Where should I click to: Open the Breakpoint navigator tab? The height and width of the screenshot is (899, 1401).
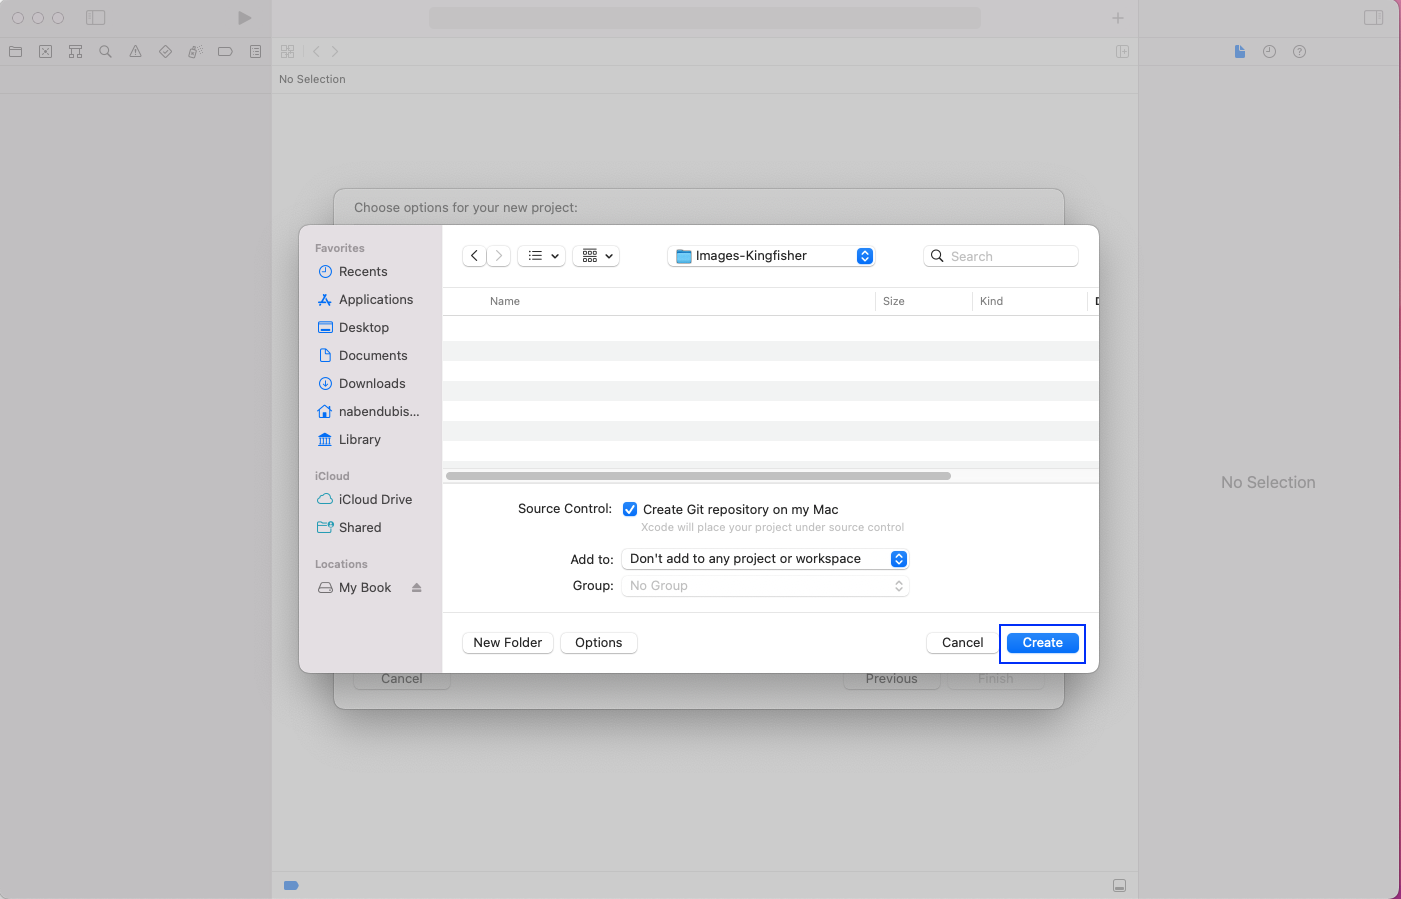(x=225, y=52)
